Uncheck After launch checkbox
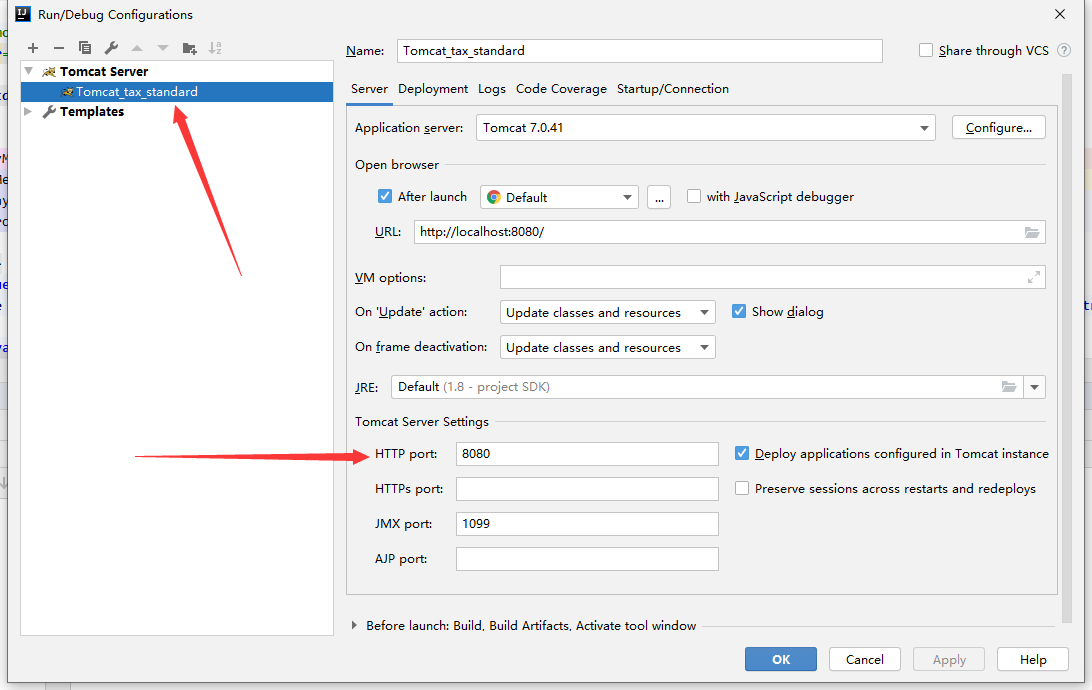 384,196
